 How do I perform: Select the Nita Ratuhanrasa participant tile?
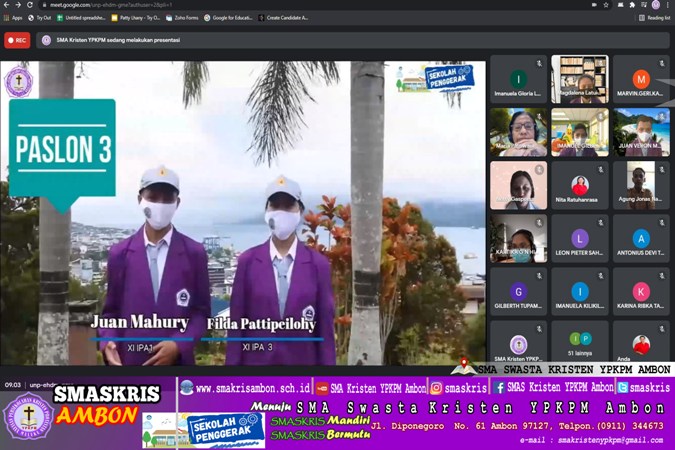[580, 185]
